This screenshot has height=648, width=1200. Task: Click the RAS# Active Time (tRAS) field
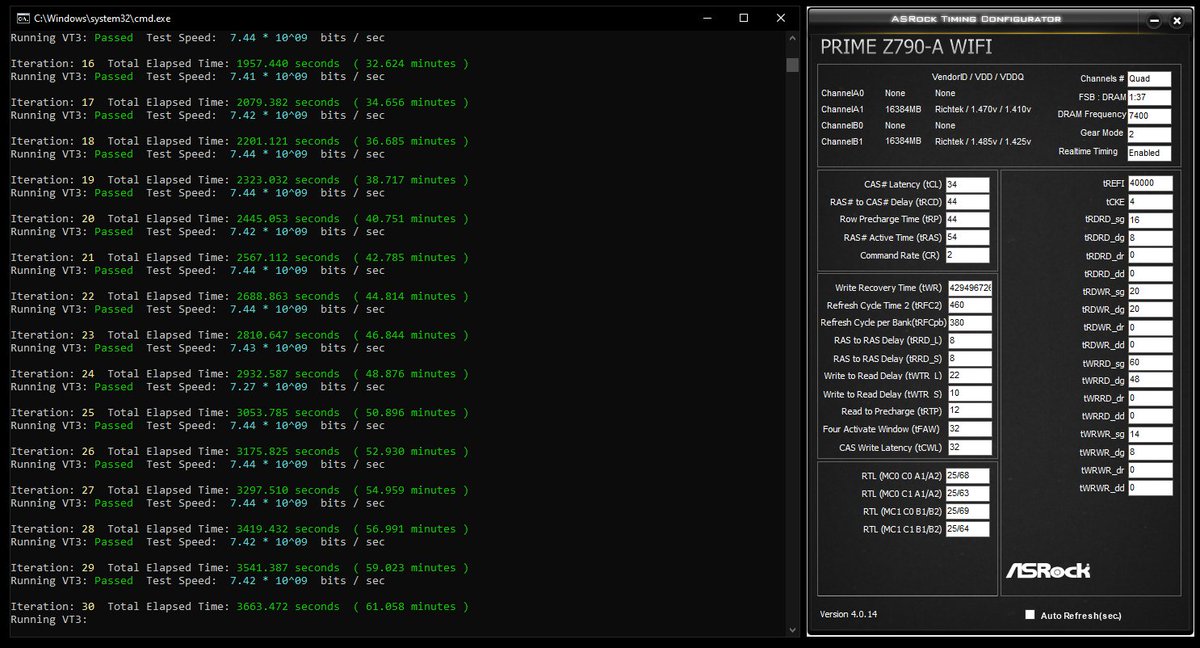[968, 238]
